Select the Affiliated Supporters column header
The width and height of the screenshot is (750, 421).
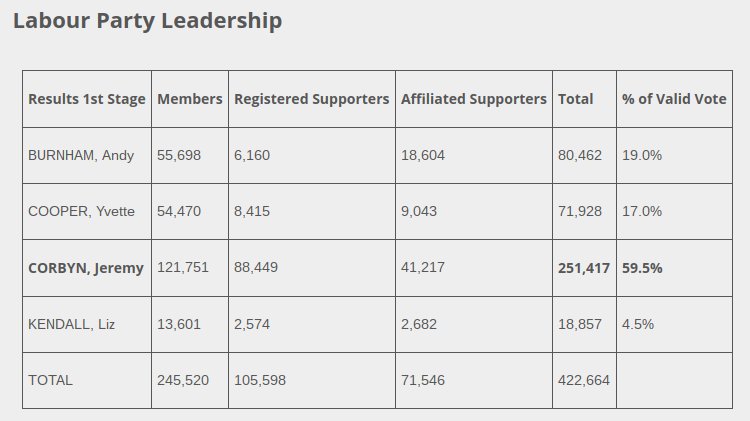[473, 99]
